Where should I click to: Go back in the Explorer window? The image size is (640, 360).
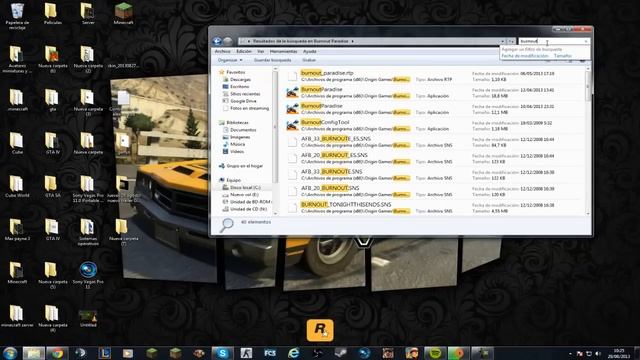click(217, 41)
